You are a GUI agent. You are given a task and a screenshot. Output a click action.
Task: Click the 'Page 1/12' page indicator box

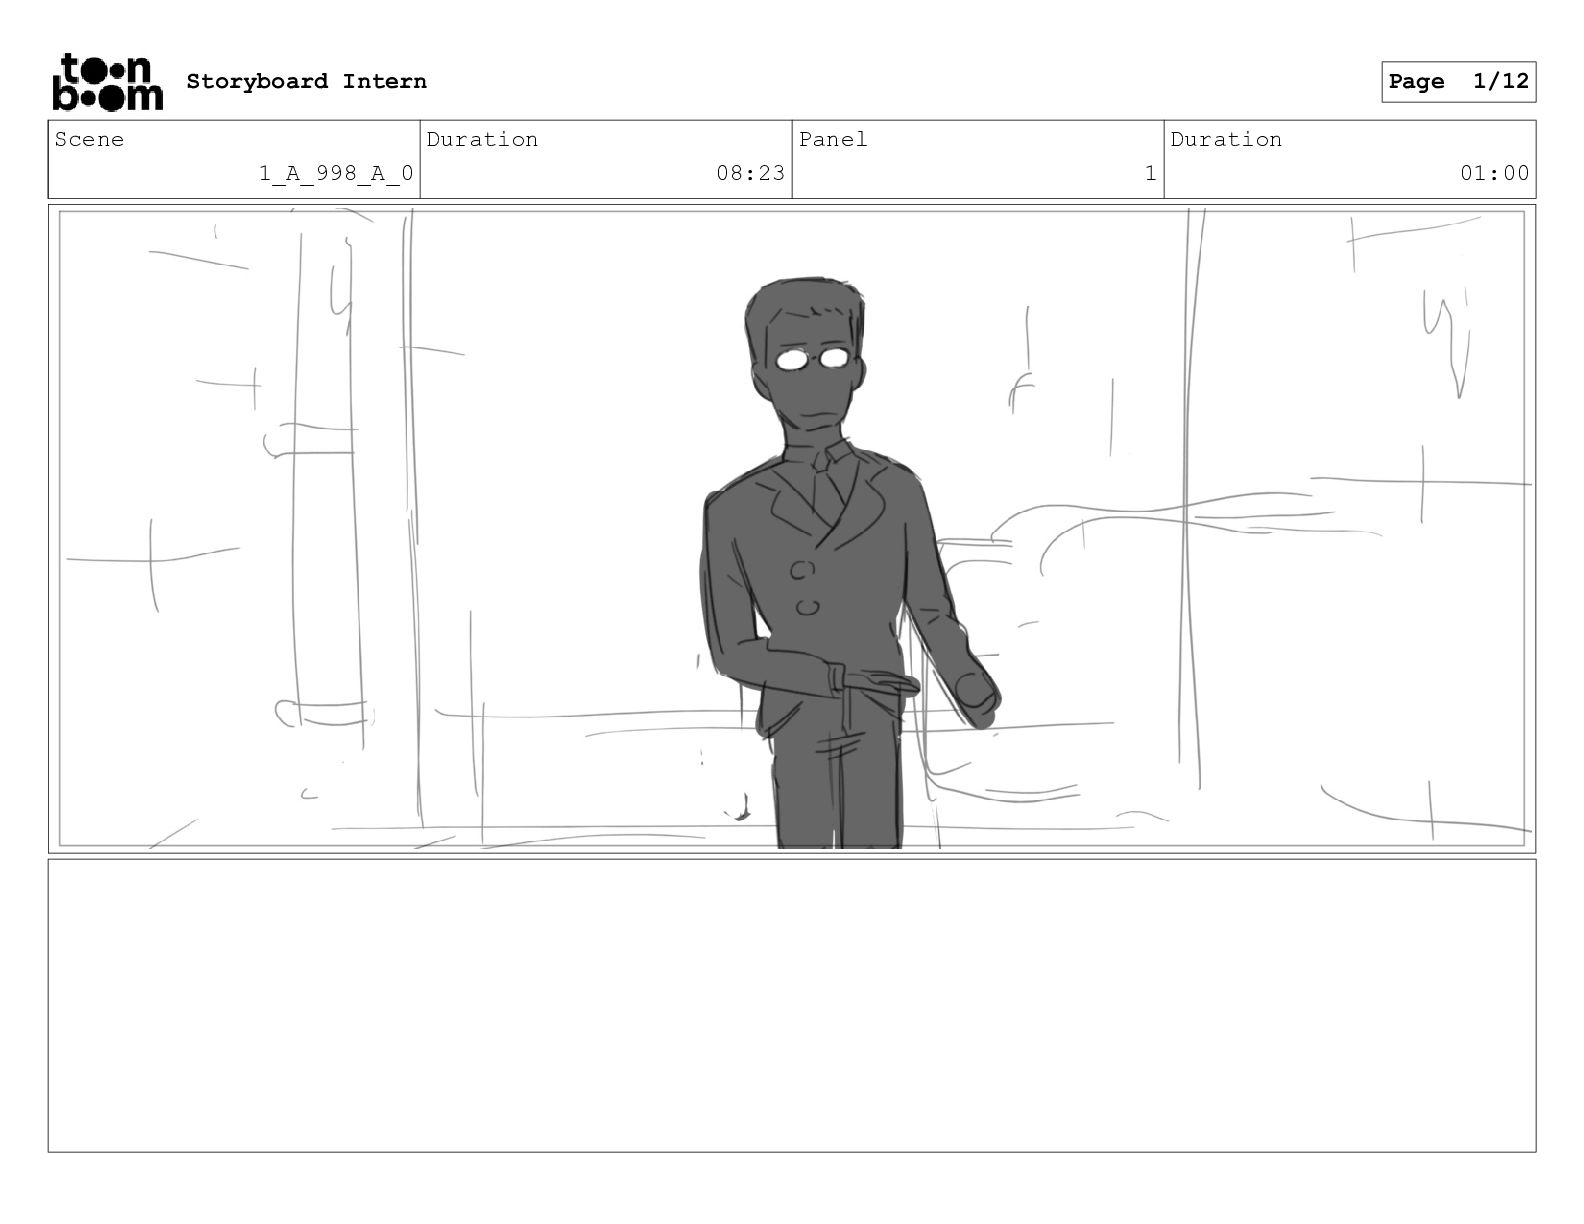(1458, 82)
